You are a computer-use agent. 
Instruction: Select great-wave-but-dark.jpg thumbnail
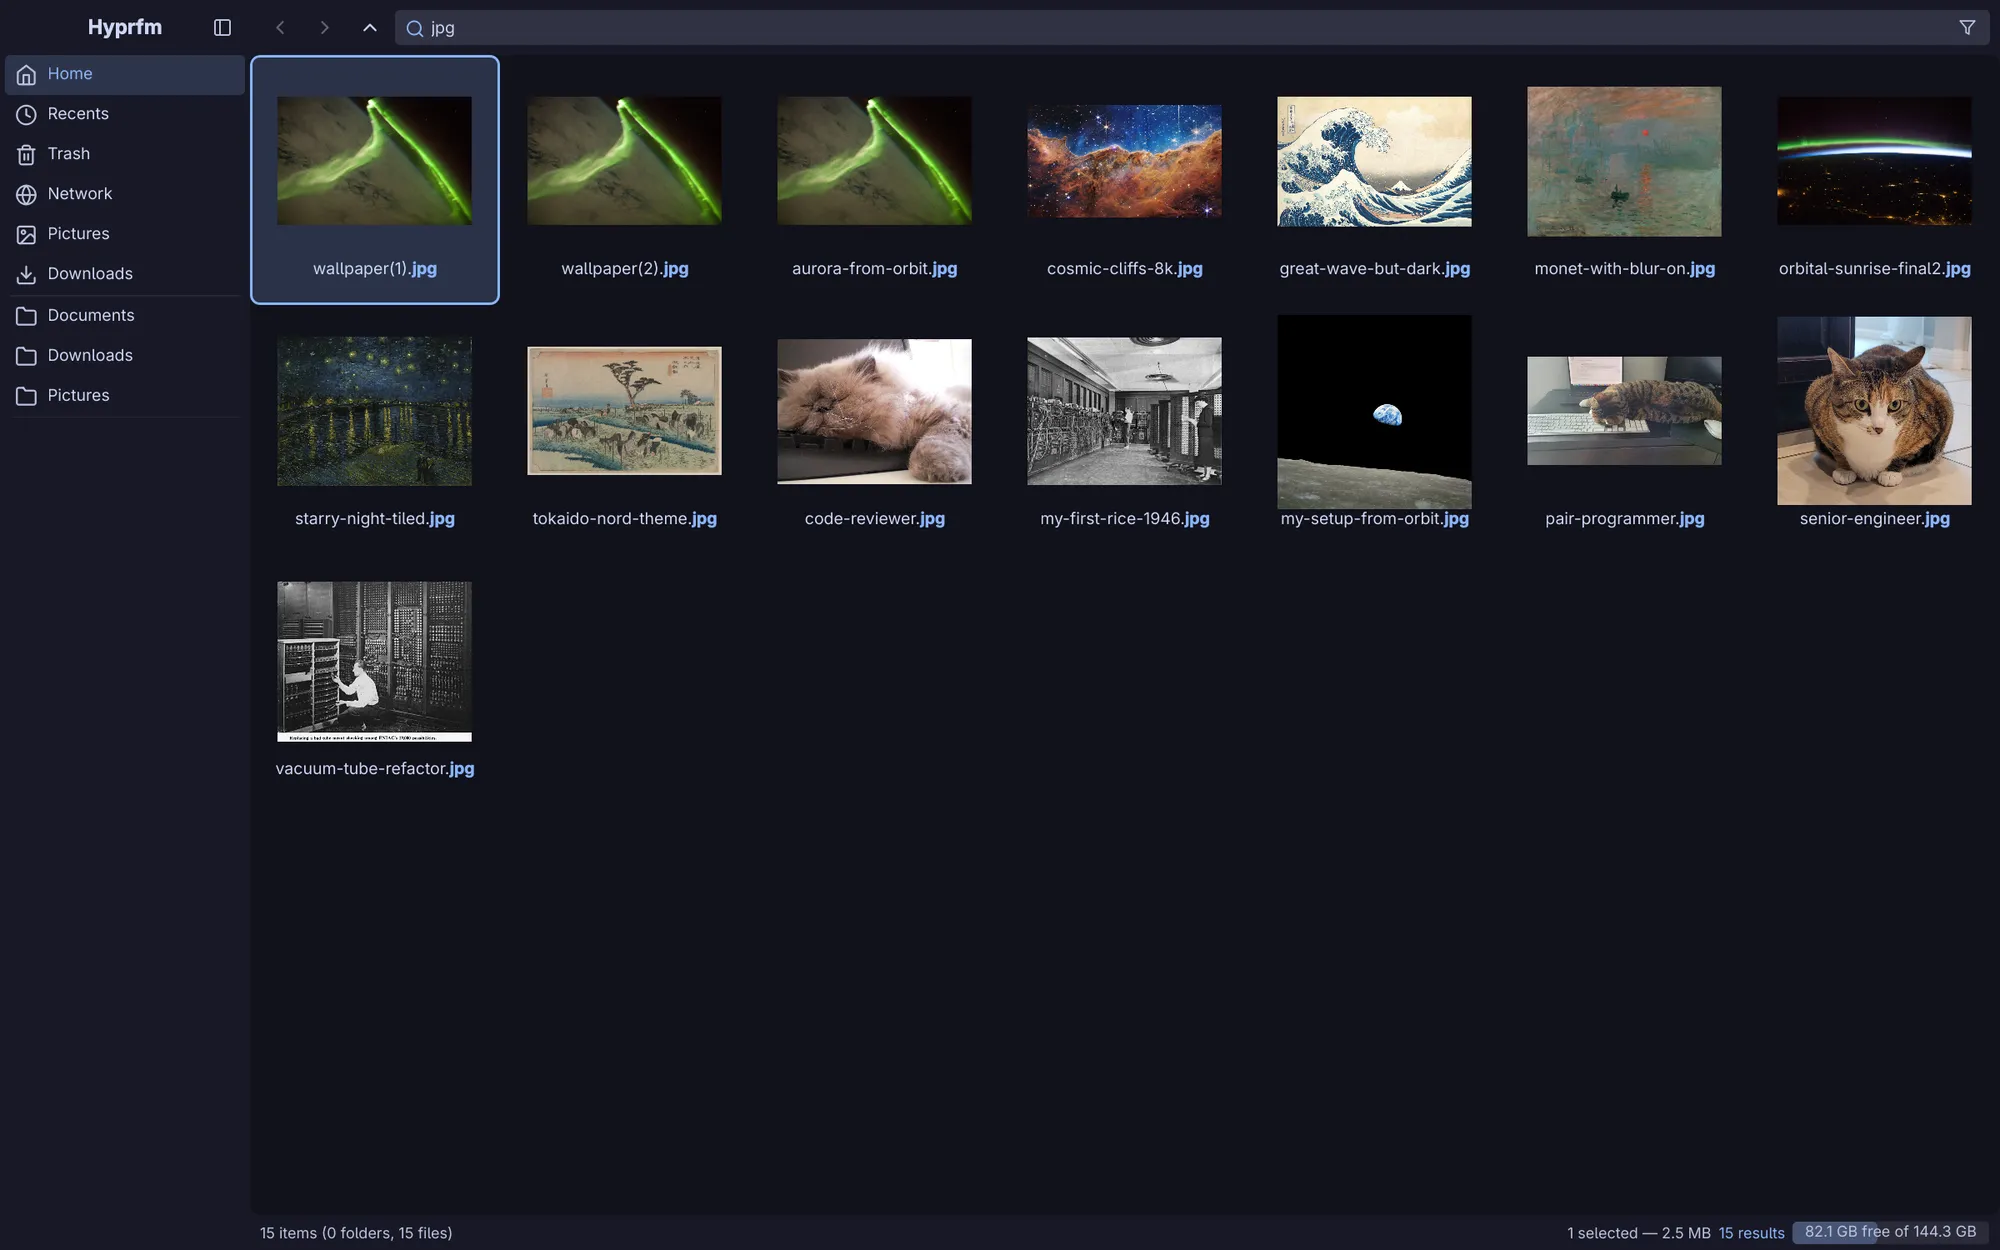click(x=1374, y=161)
